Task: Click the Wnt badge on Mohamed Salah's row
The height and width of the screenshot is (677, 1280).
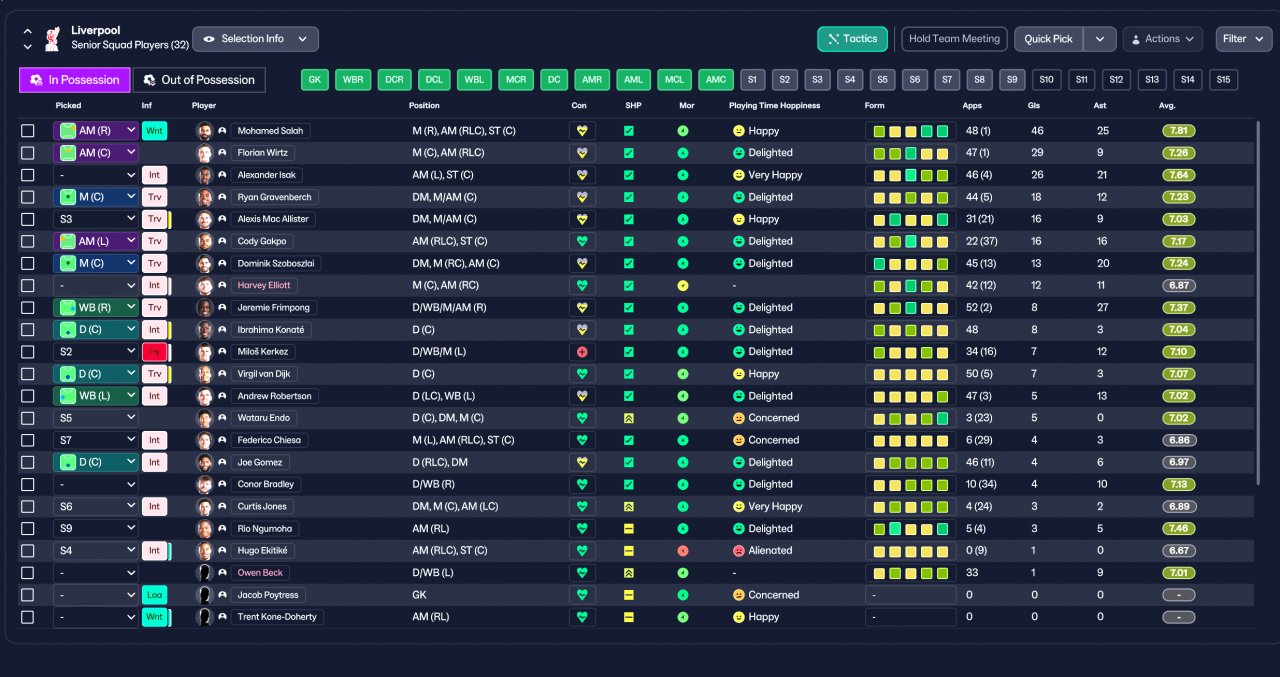Action: (154, 131)
